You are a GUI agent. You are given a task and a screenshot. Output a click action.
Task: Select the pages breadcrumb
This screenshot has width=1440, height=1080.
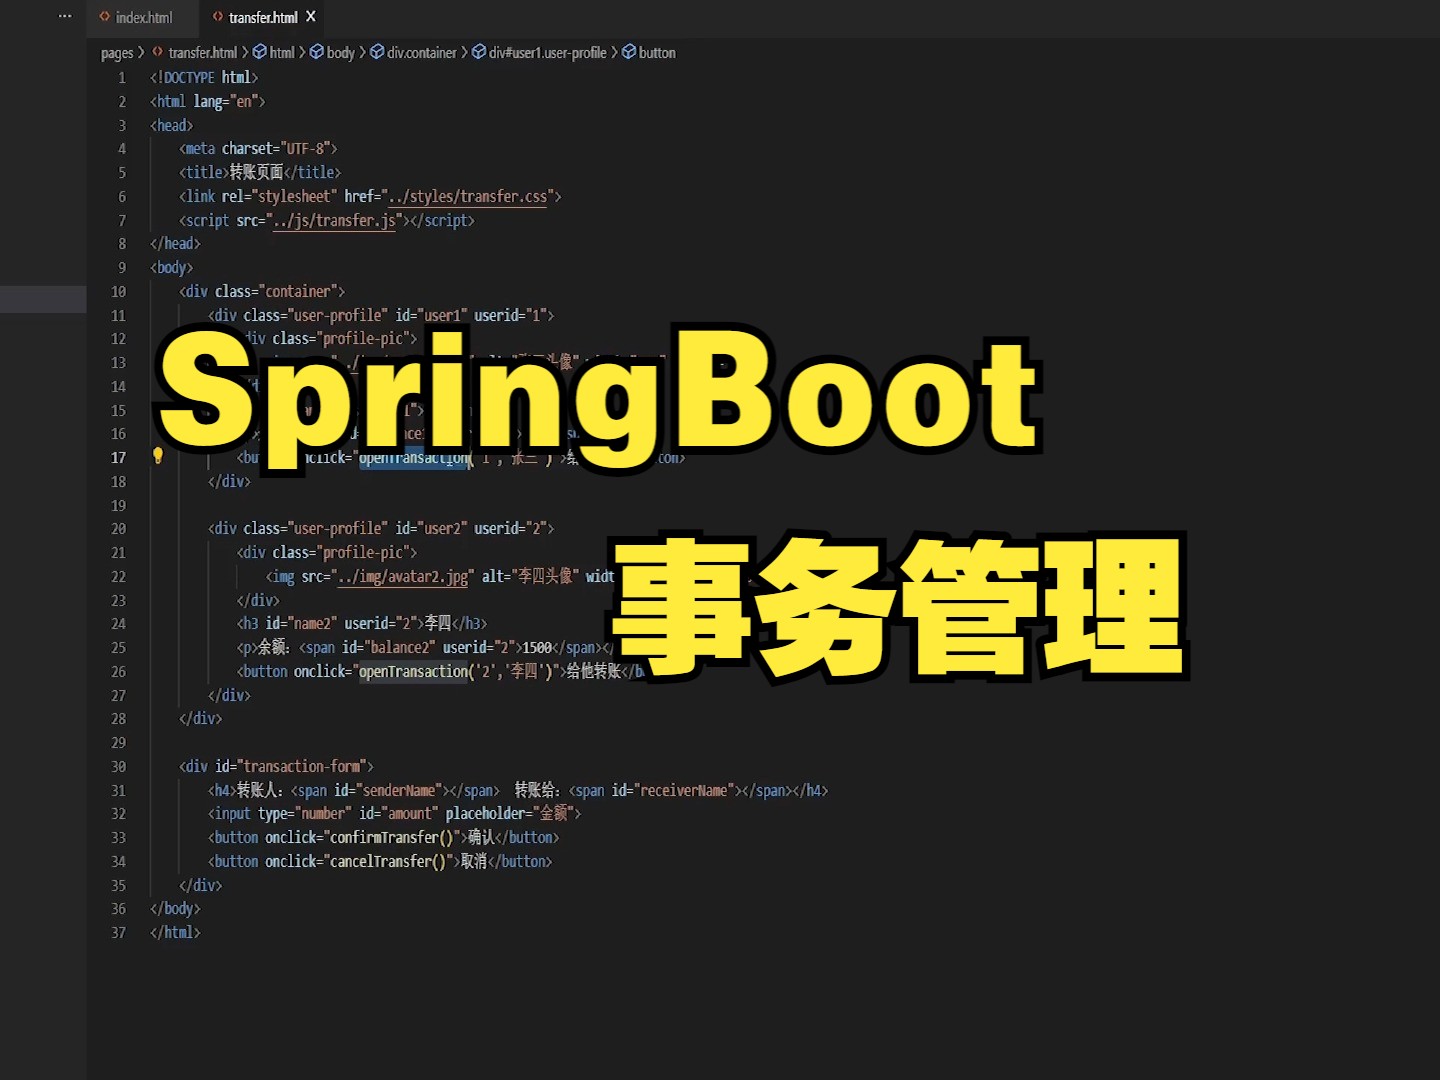117,53
